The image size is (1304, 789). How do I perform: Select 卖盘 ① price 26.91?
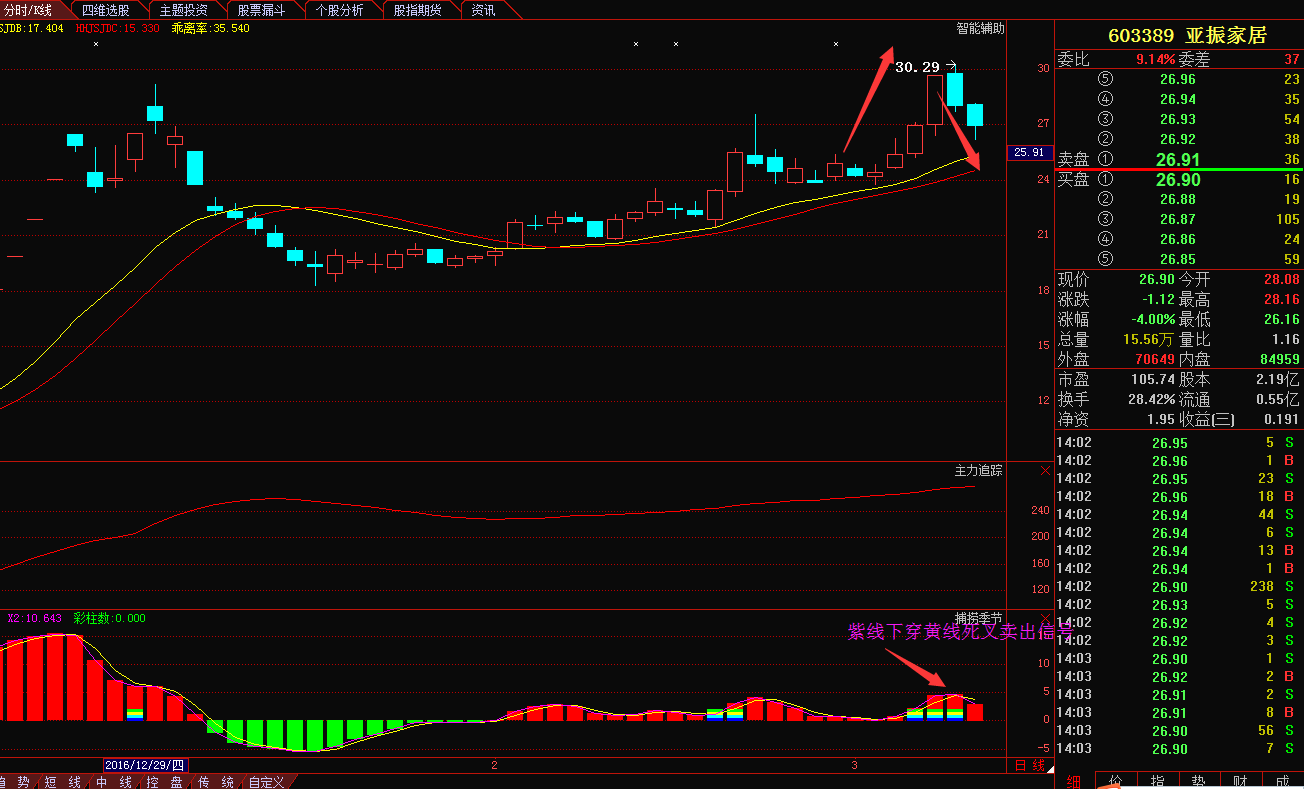pyautogui.click(x=1178, y=159)
